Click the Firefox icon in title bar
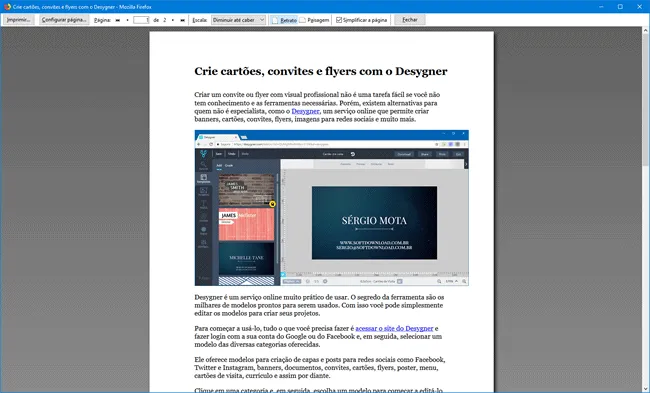Image resolution: width=650 pixels, height=393 pixels. 7,7
